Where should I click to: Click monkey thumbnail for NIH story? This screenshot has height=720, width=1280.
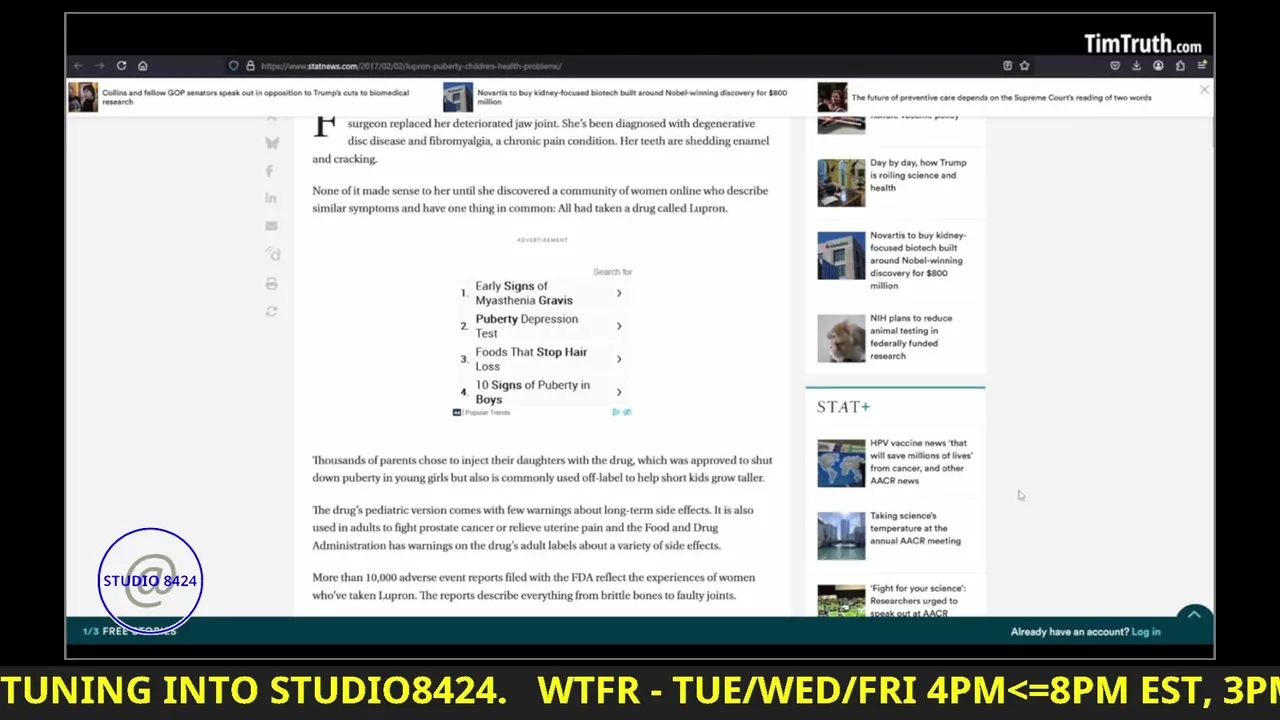click(x=841, y=338)
